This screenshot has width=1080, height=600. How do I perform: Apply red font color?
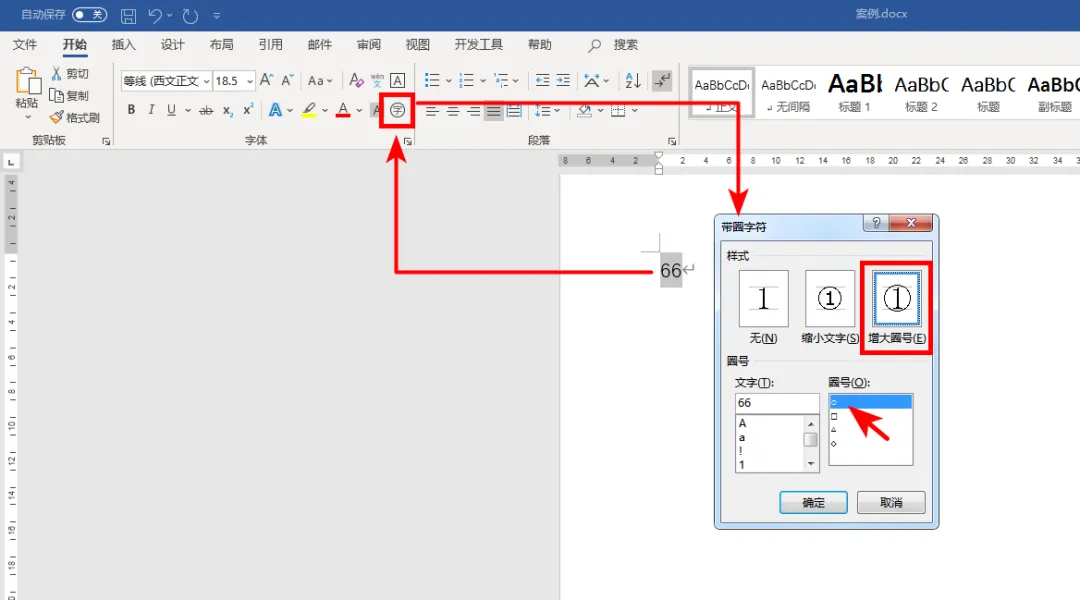343,110
